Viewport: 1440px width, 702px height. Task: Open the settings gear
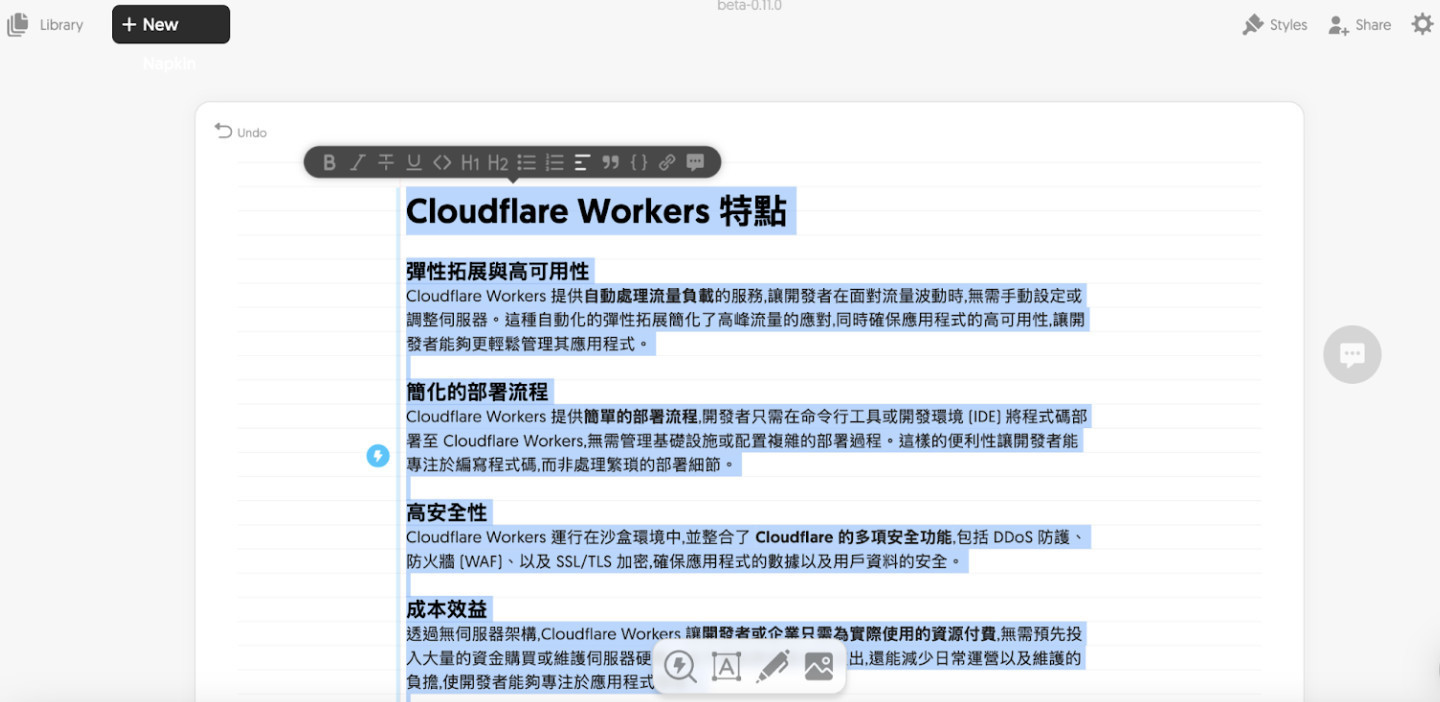1422,24
